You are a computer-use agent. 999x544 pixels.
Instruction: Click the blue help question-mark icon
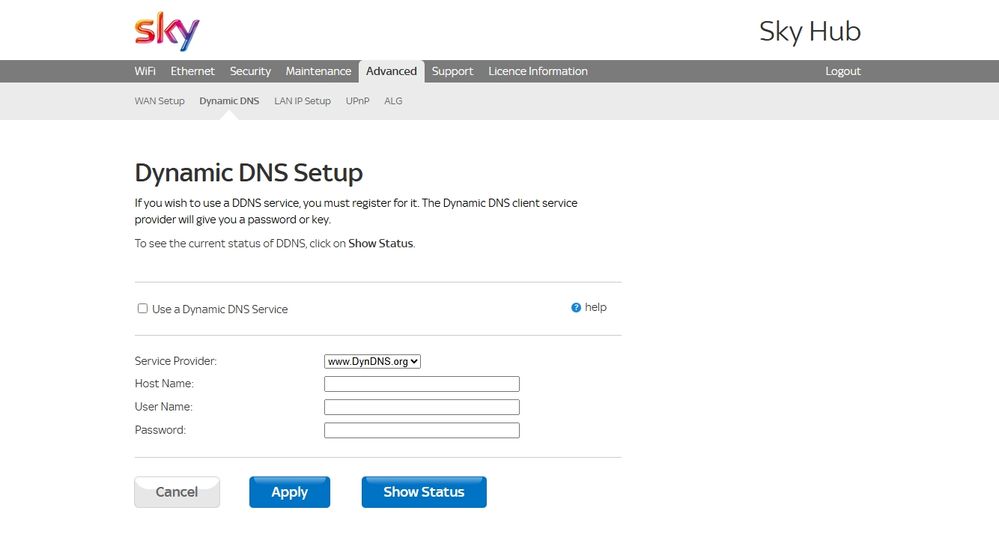pyautogui.click(x=576, y=308)
